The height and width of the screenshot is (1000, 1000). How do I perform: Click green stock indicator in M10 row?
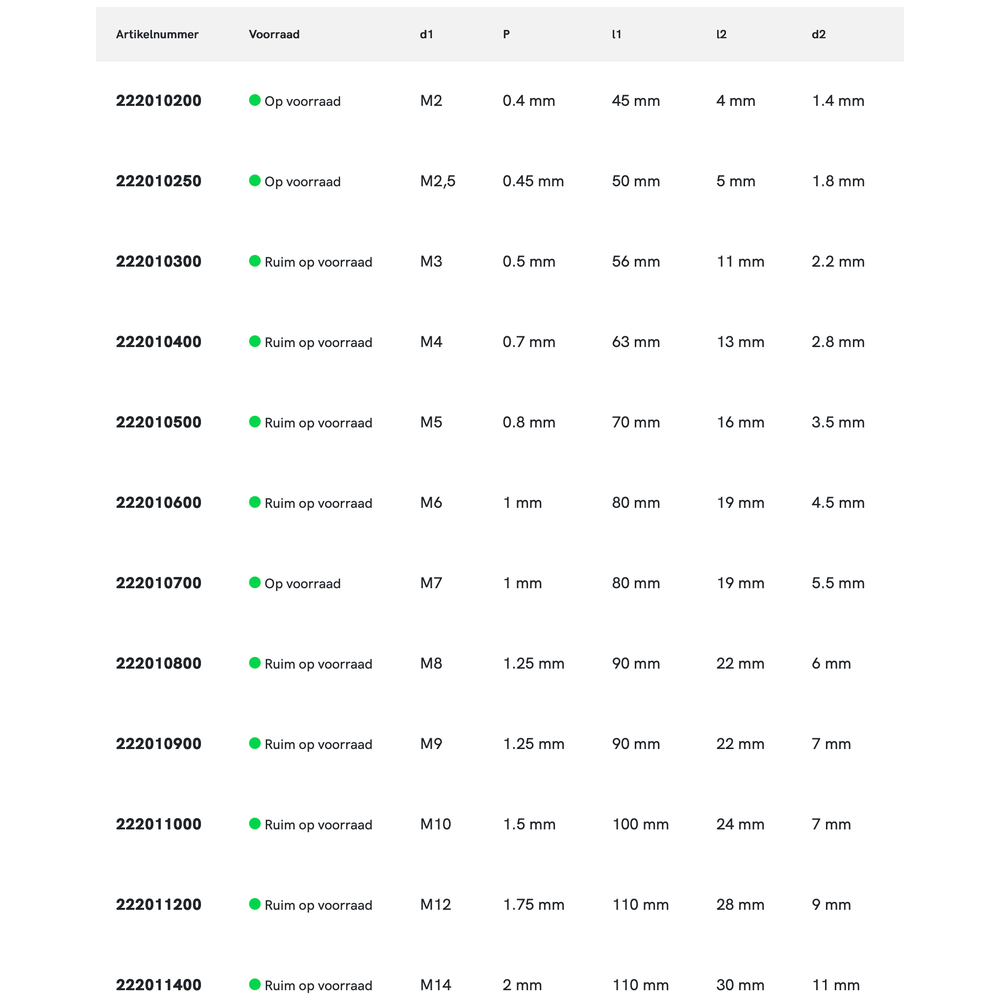coord(255,824)
